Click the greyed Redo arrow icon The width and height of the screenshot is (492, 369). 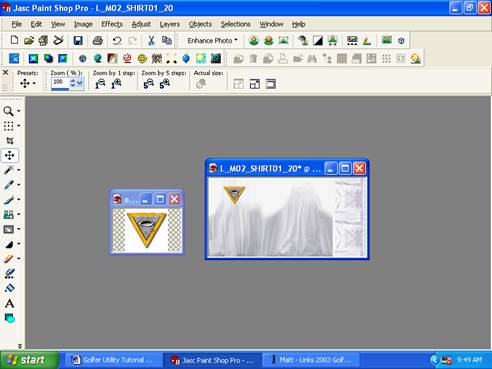132,41
